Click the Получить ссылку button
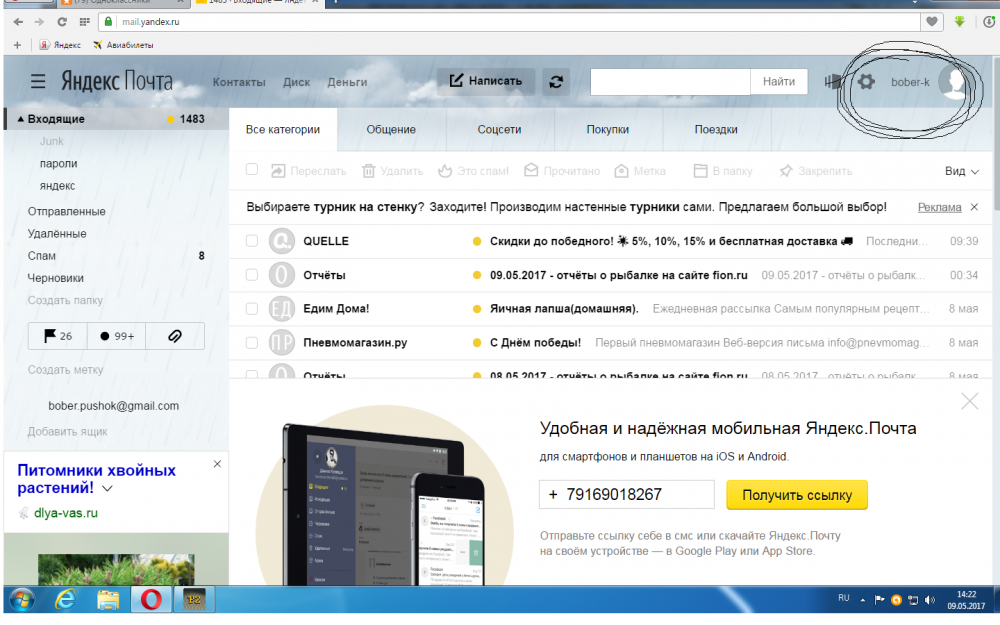1000x625 pixels. coord(797,495)
